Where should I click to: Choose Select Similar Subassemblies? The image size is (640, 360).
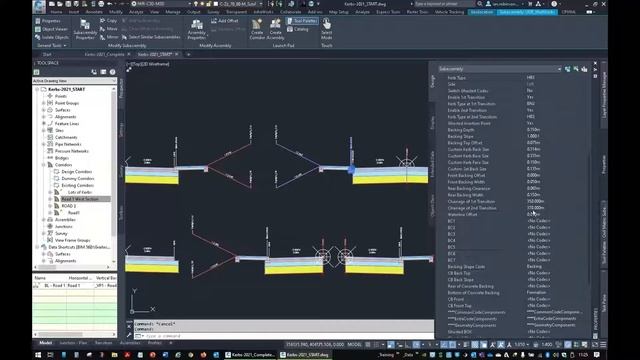tap(151, 37)
